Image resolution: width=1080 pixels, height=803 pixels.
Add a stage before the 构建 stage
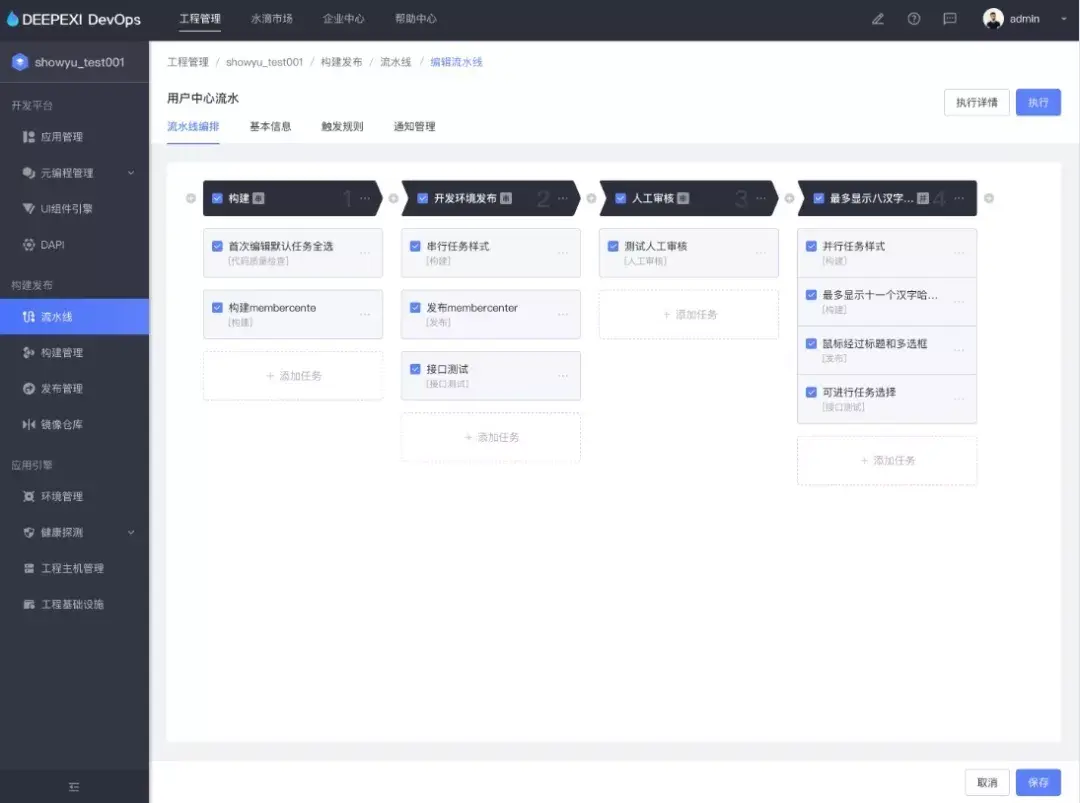click(x=191, y=198)
